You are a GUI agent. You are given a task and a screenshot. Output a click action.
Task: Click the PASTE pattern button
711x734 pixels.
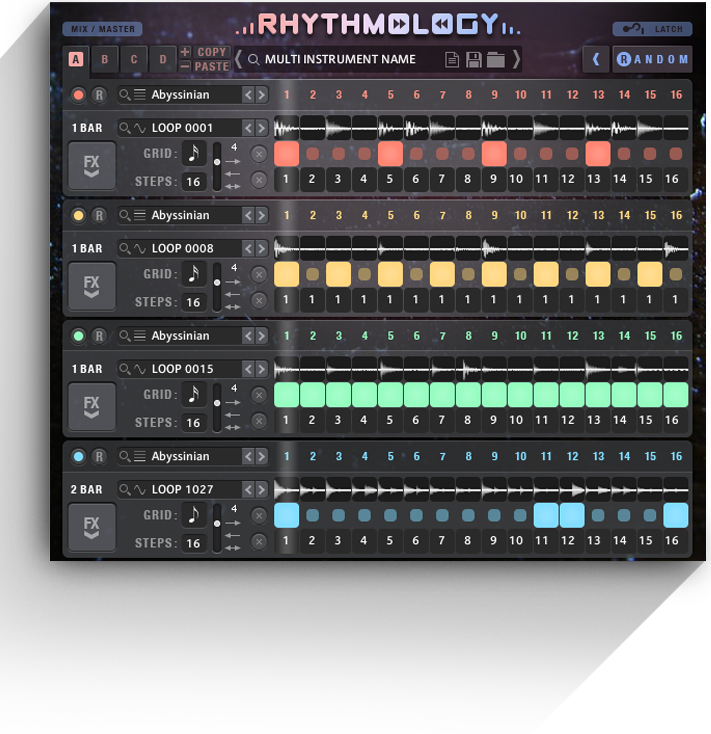coord(212,66)
